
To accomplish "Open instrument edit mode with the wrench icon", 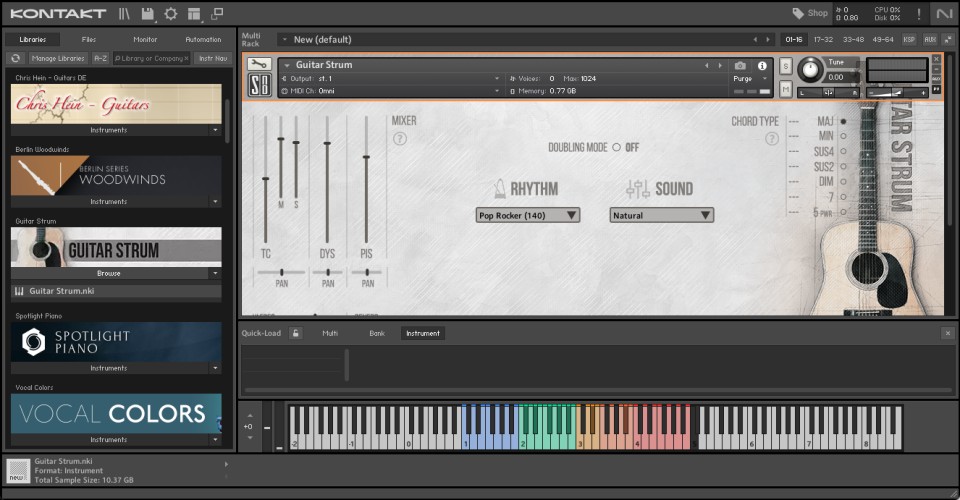I will pyautogui.click(x=259, y=66).
